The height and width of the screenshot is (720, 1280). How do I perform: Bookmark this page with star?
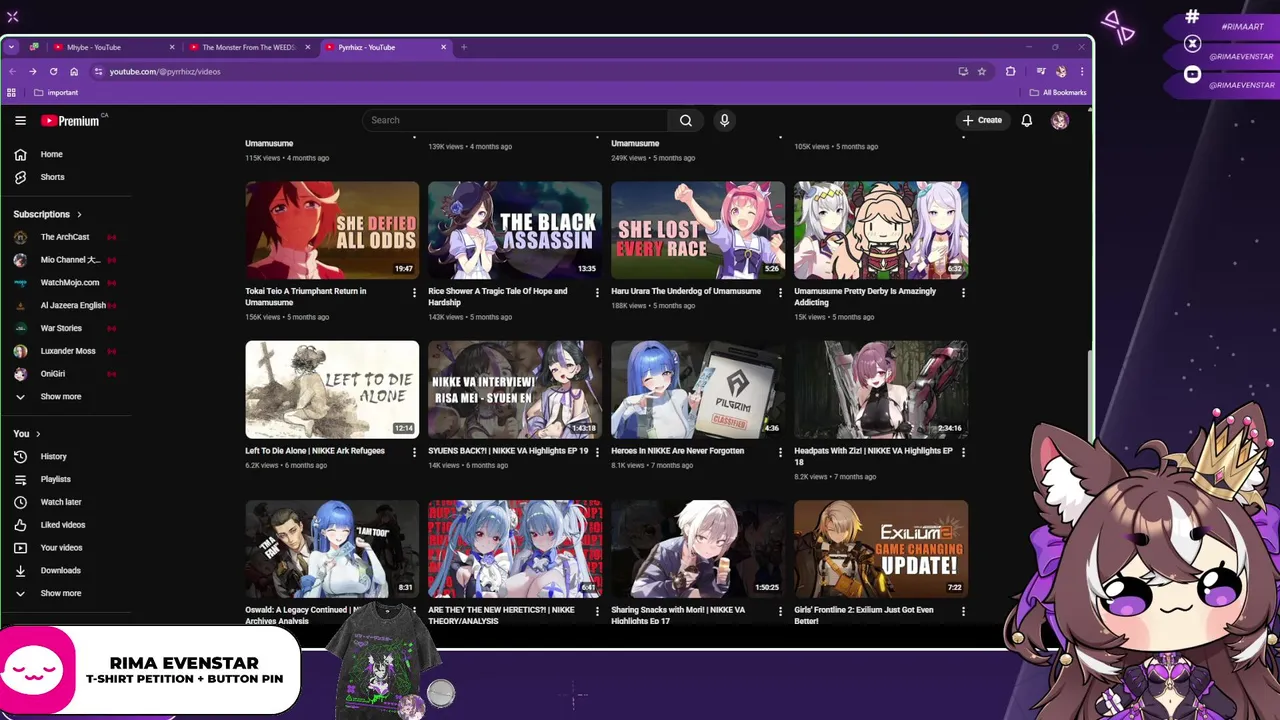tap(982, 72)
